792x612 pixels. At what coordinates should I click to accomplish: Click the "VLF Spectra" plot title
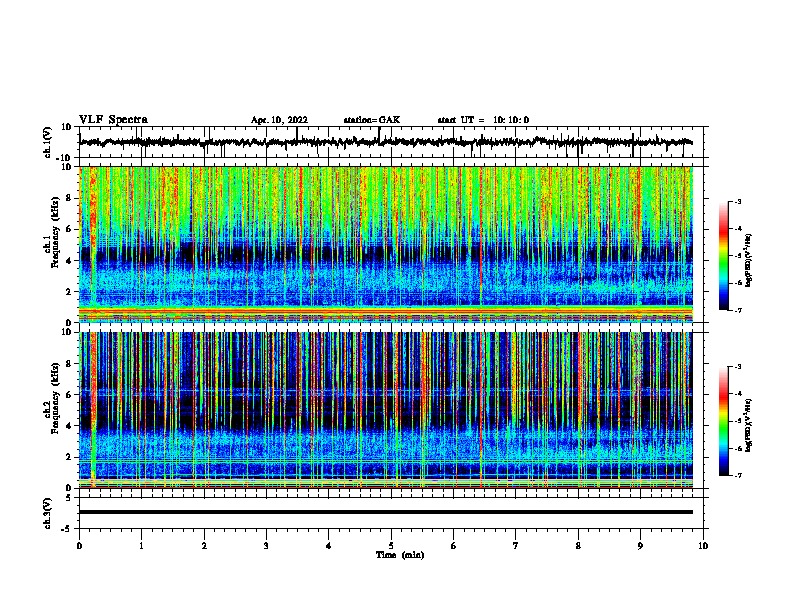(x=113, y=120)
